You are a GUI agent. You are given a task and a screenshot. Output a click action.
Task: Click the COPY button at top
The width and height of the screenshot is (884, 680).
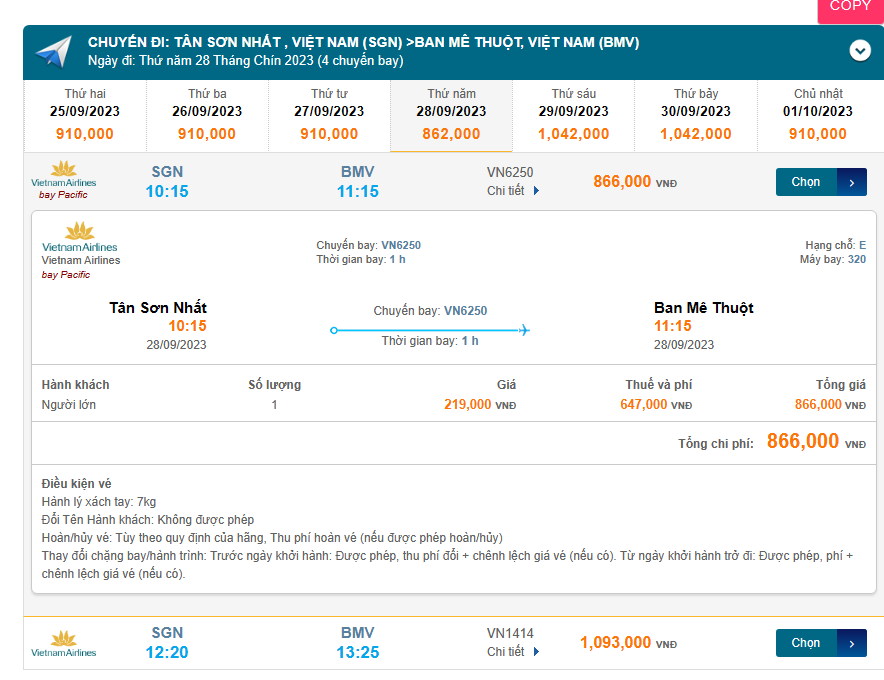[850, 8]
